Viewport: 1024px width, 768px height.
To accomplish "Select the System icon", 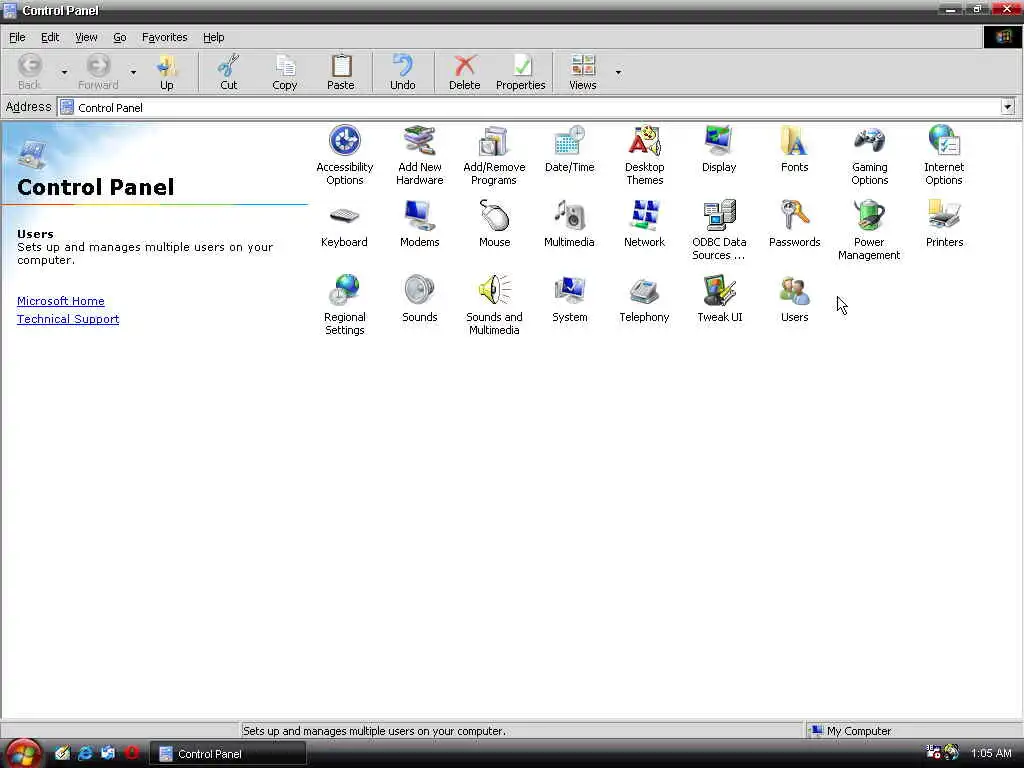I will click(x=569, y=299).
